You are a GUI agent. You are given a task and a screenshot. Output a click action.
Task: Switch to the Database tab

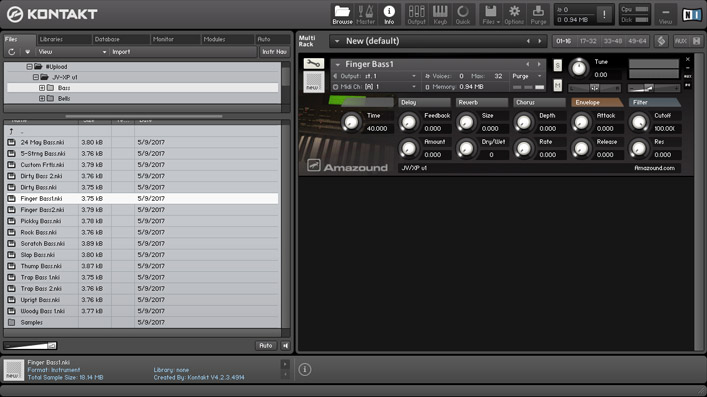(121, 39)
